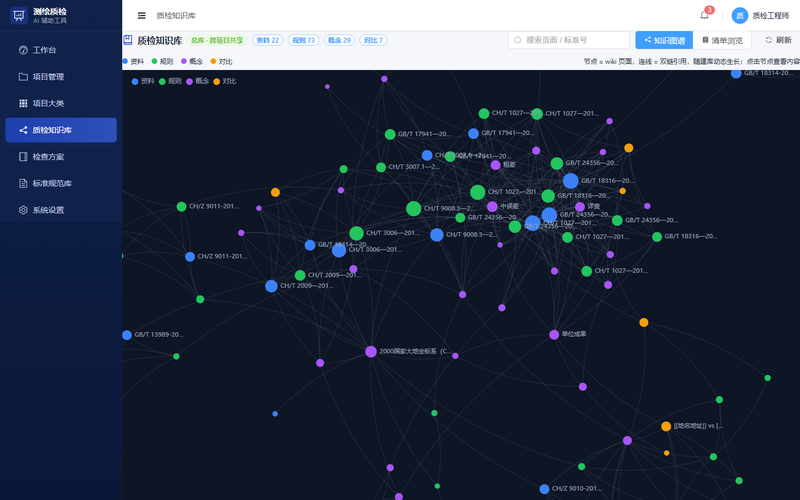Click the blue 资料 dot in the light legend bar

[125, 61]
